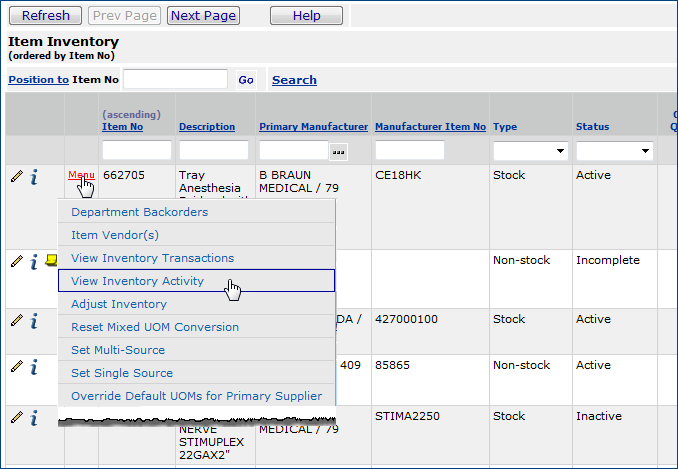The image size is (678, 469).
Task: Click the edit pencil on the Incomplete item row
Action: click(x=16, y=261)
